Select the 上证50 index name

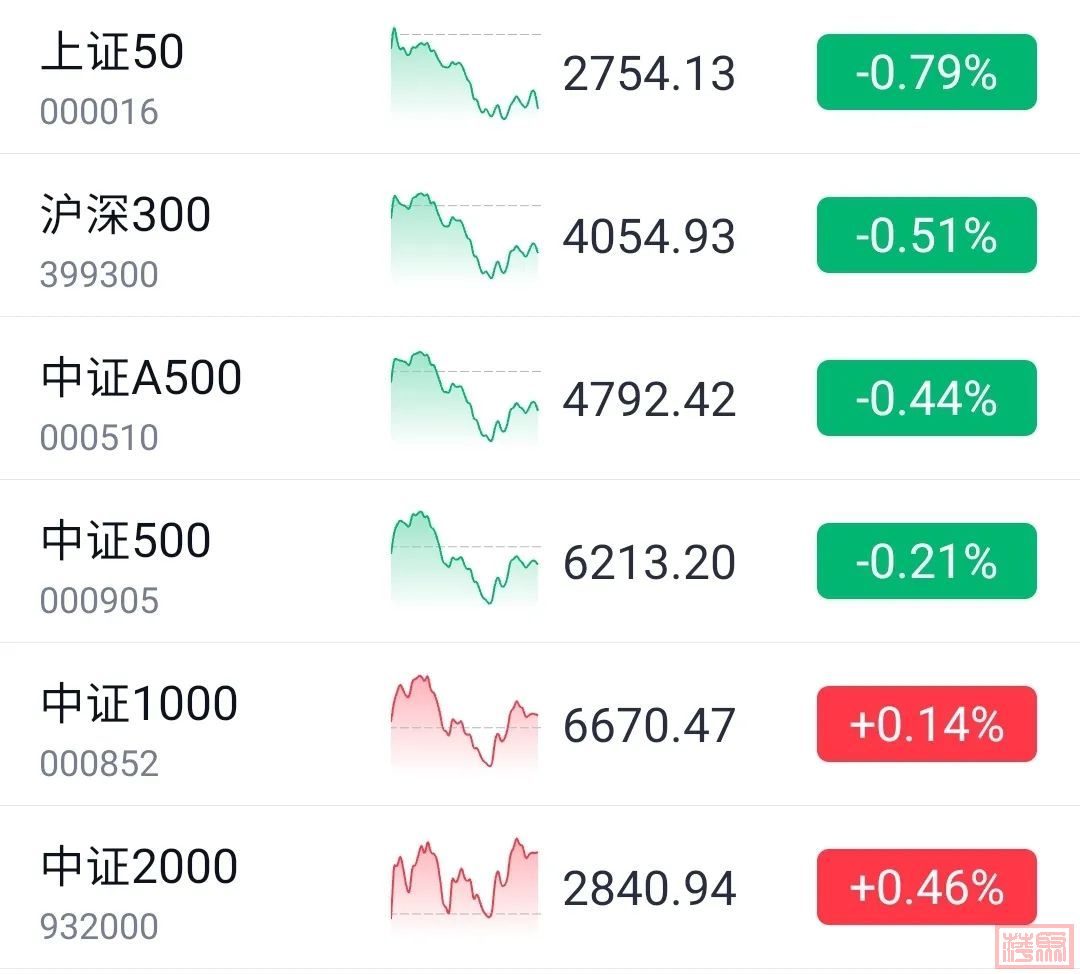112,53
